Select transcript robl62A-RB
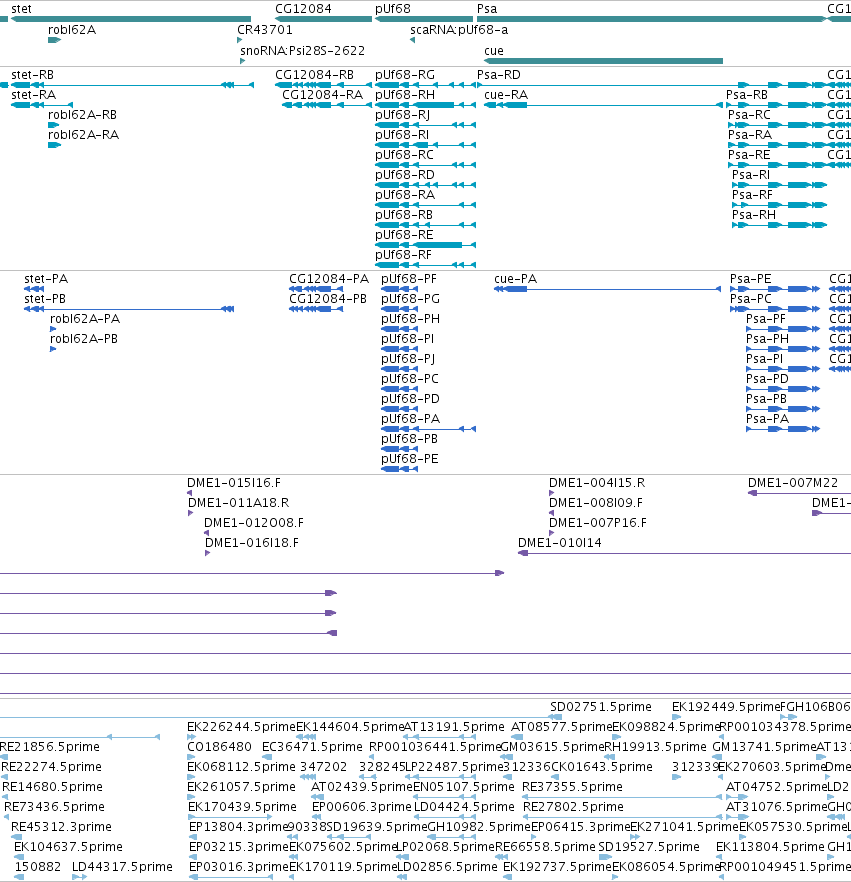 coord(54,125)
